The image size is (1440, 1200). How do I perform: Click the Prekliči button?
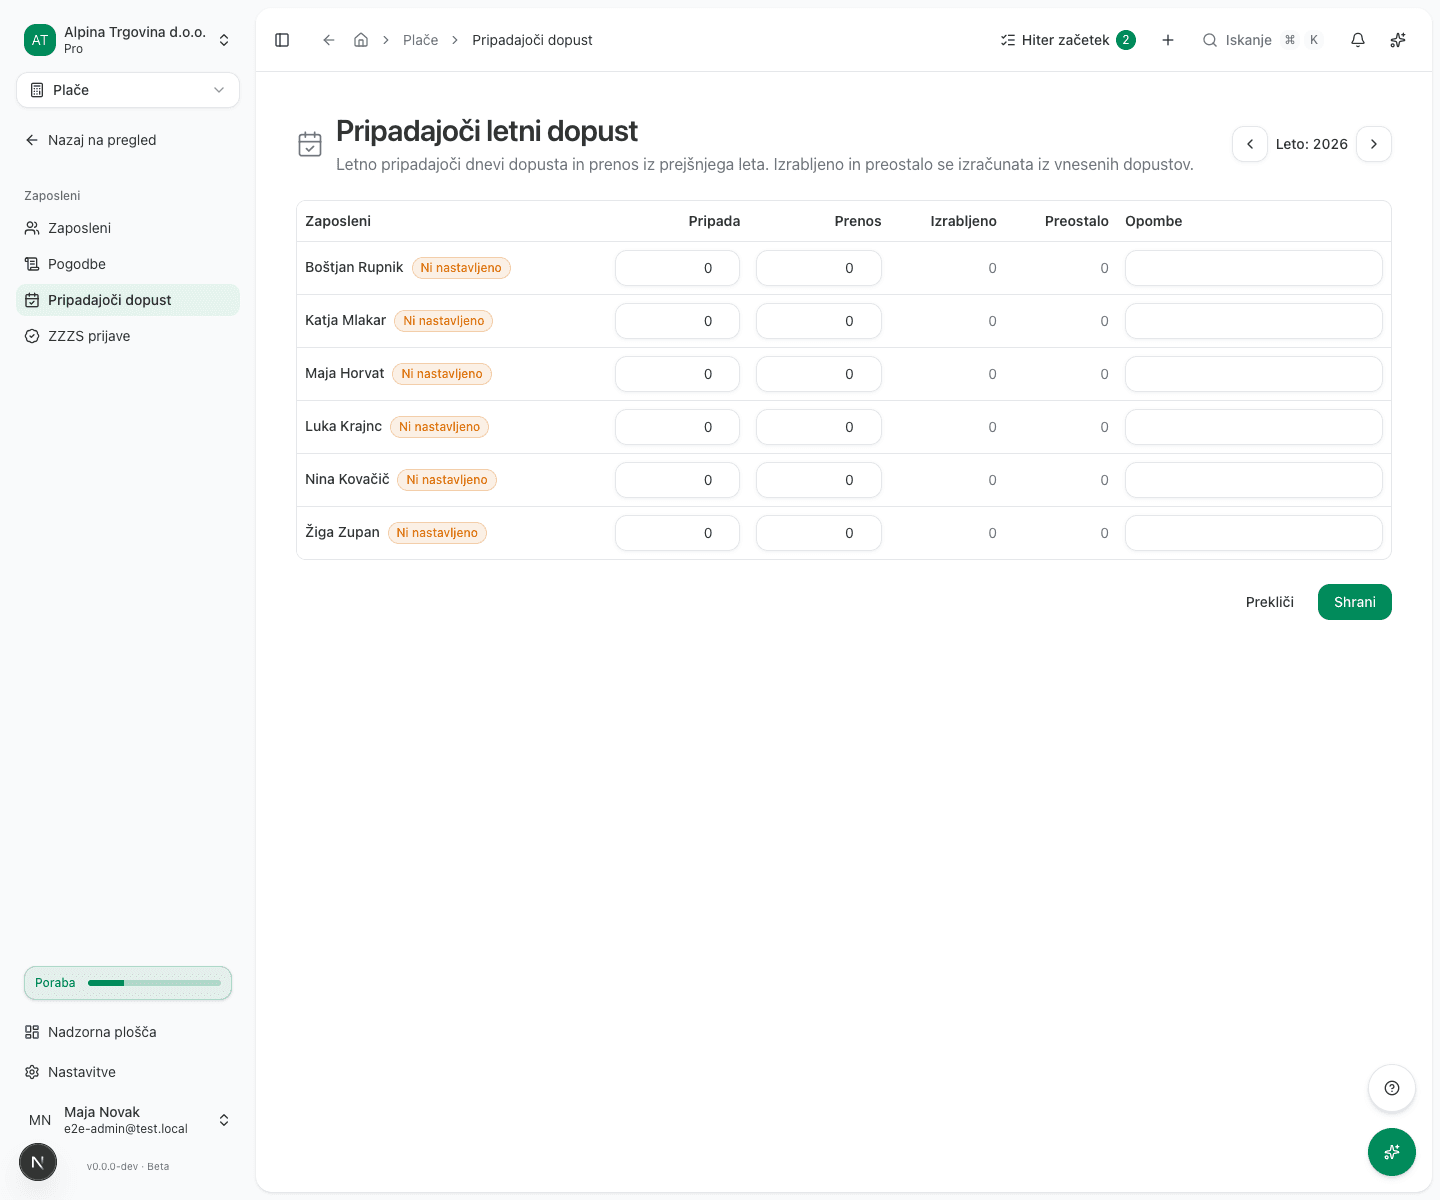pos(1270,602)
